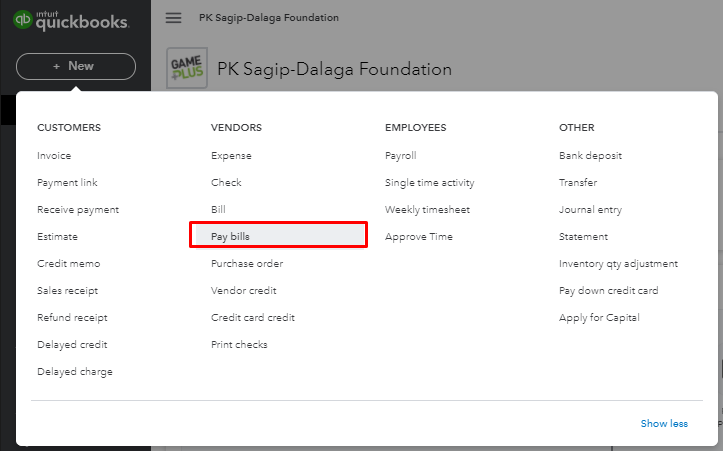Click Print checks option
Image resolution: width=723 pixels, height=451 pixels.
pos(239,345)
